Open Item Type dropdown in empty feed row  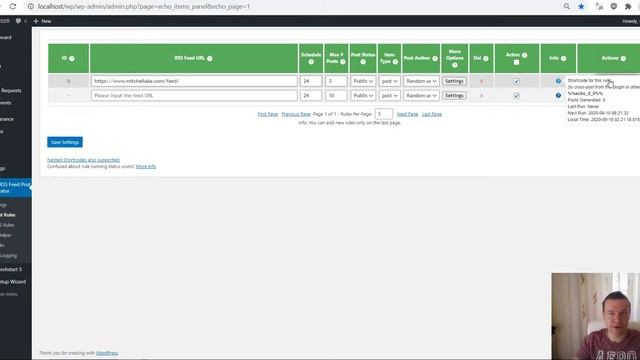[389, 96]
